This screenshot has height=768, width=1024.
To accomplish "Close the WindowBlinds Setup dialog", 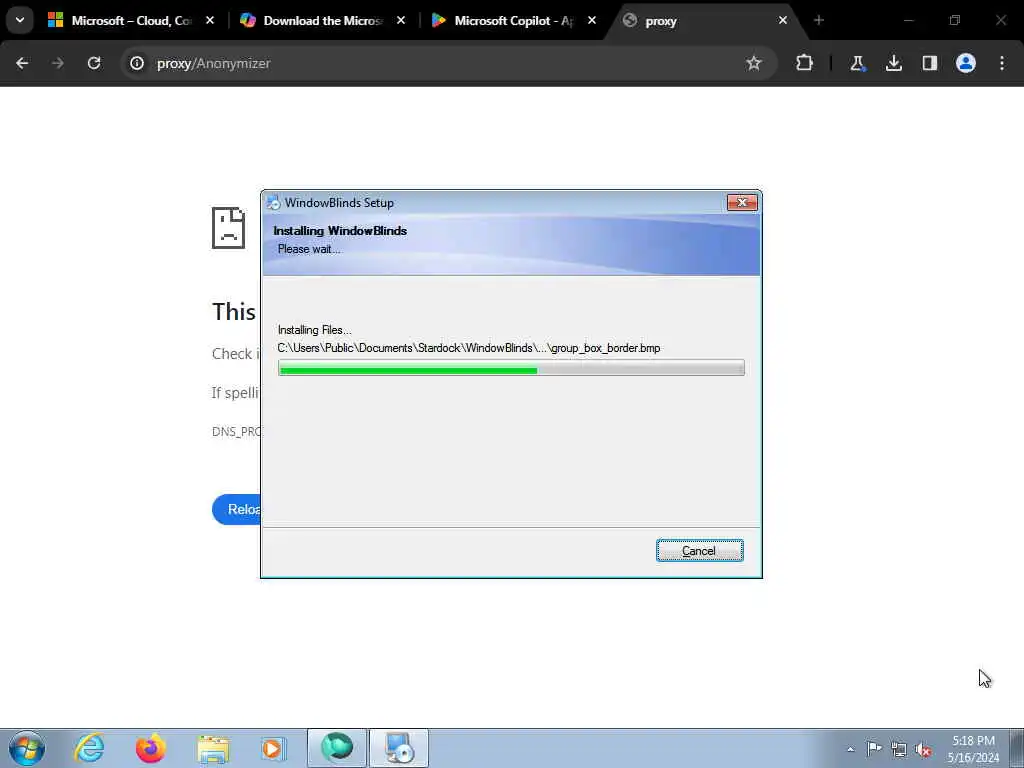I will (742, 202).
